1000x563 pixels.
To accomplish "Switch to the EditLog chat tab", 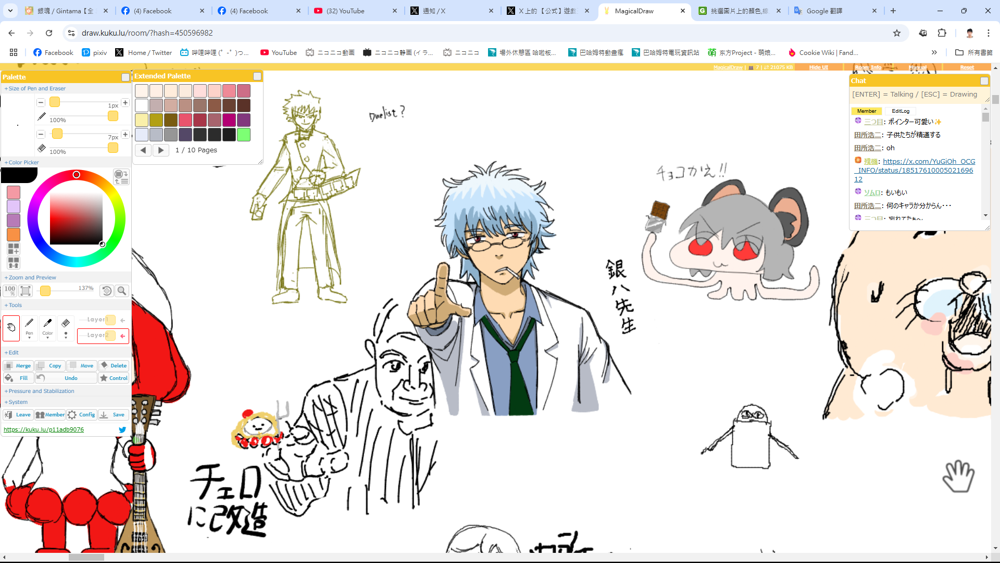I will click(901, 111).
